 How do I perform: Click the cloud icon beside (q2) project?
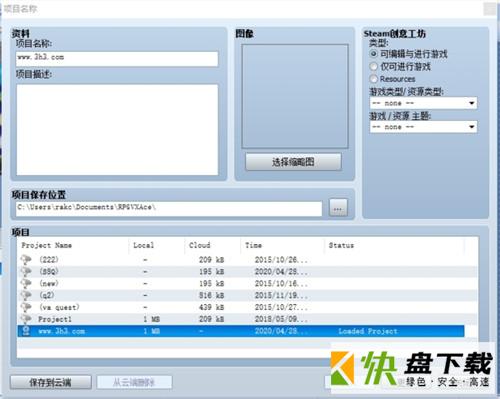pyautogui.click(x=26, y=295)
